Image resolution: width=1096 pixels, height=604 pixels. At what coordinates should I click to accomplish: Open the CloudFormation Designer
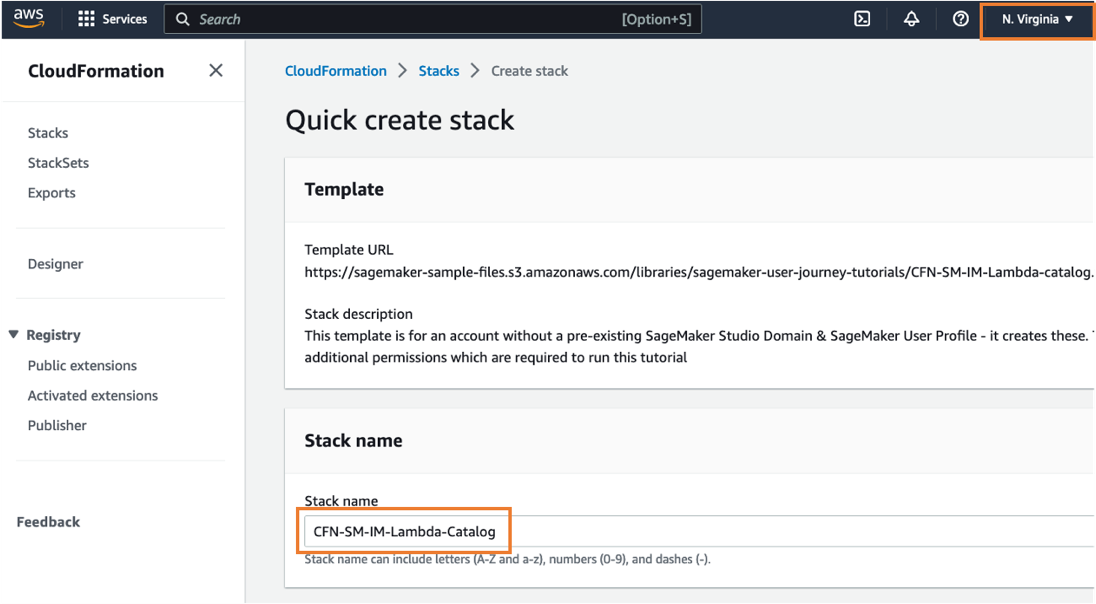pos(55,263)
